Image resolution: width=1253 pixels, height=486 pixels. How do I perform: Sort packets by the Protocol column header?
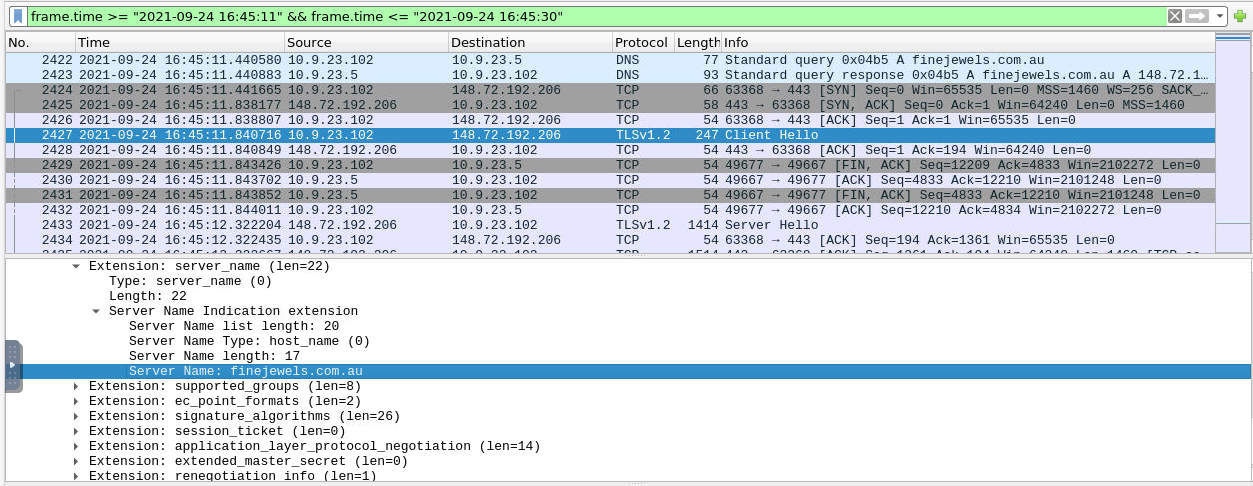point(643,43)
